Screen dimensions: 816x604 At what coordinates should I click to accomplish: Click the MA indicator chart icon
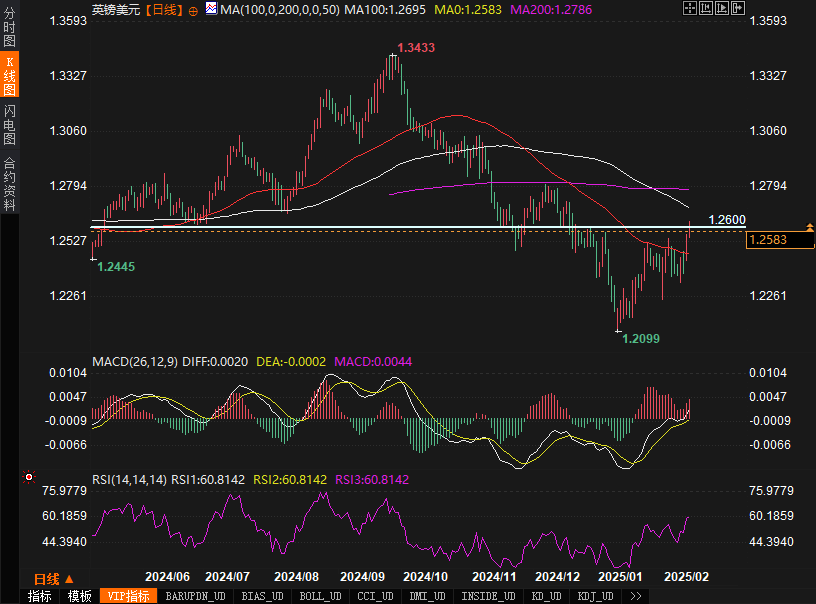[x=211, y=9]
